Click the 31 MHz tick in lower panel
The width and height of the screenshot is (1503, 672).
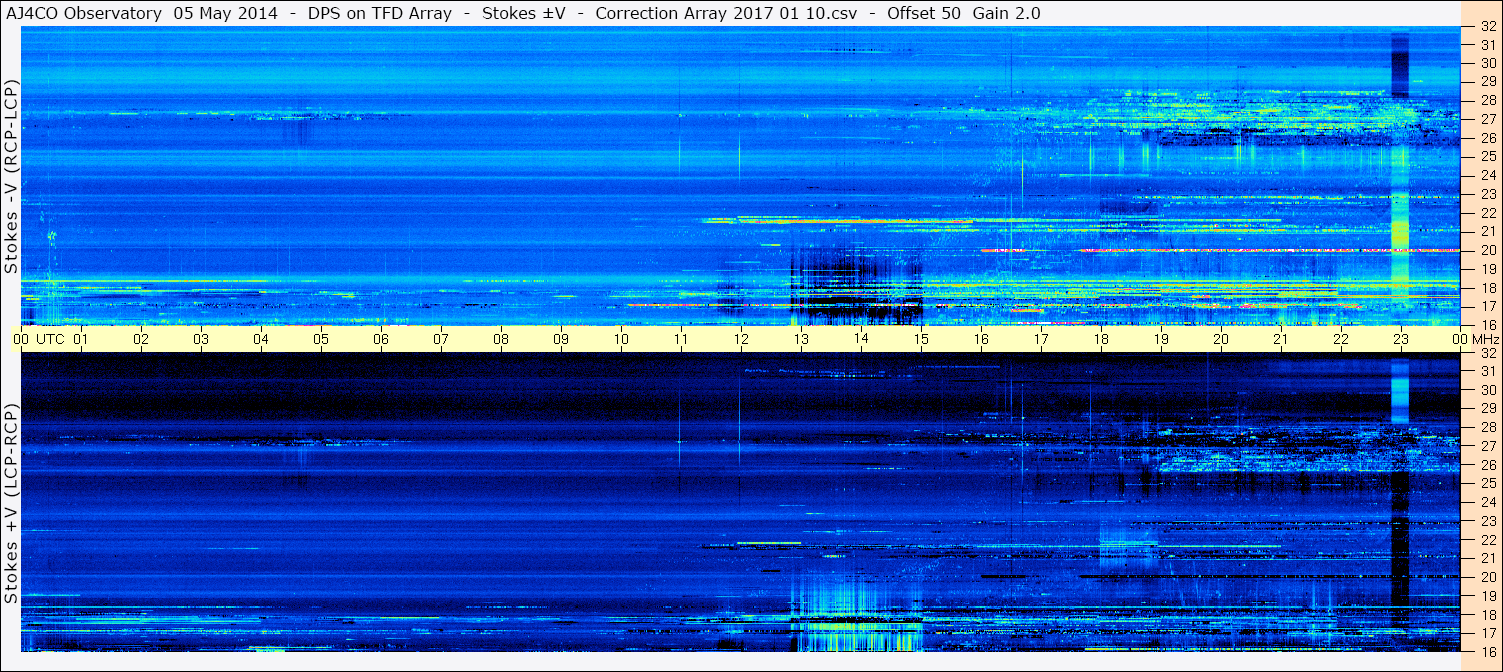point(1487,371)
